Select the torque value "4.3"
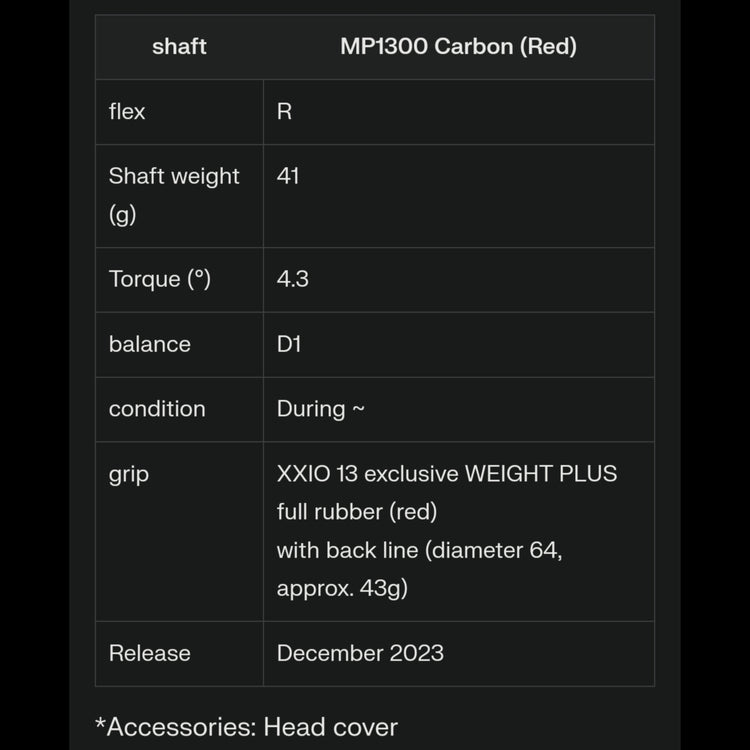Screen dimensions: 750x750 [x=293, y=279]
